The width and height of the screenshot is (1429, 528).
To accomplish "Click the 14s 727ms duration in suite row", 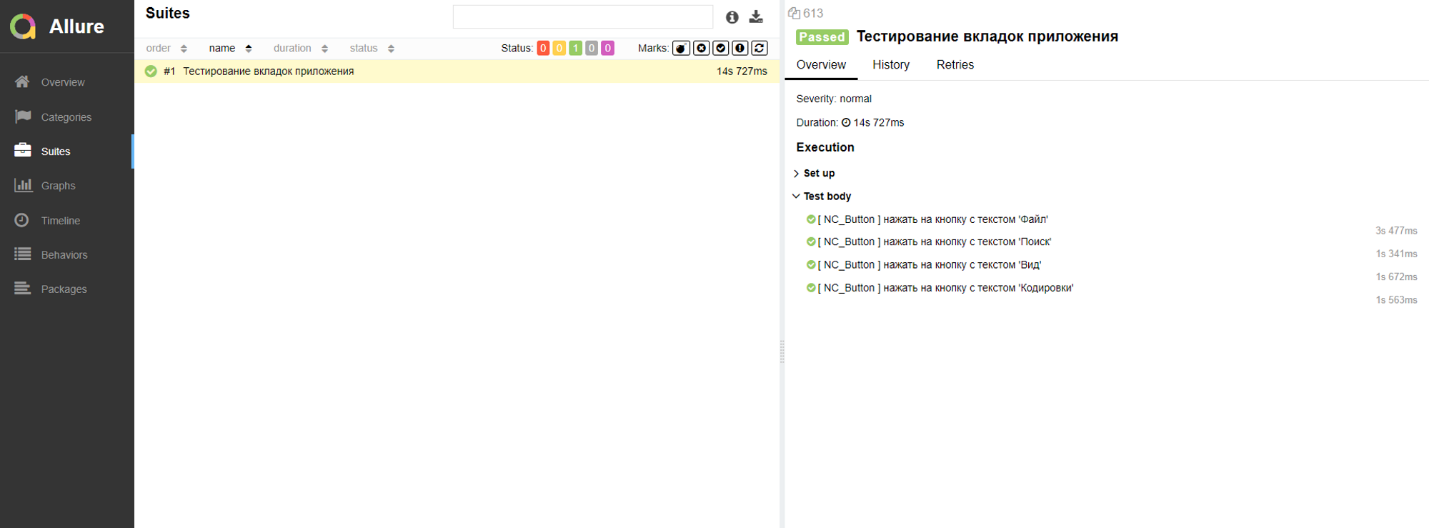I will (742, 71).
